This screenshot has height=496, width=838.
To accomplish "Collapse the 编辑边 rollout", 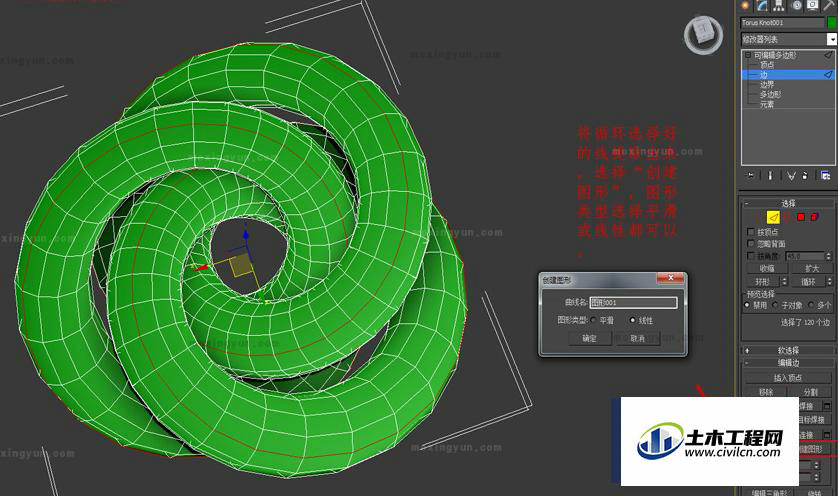I will click(x=788, y=363).
